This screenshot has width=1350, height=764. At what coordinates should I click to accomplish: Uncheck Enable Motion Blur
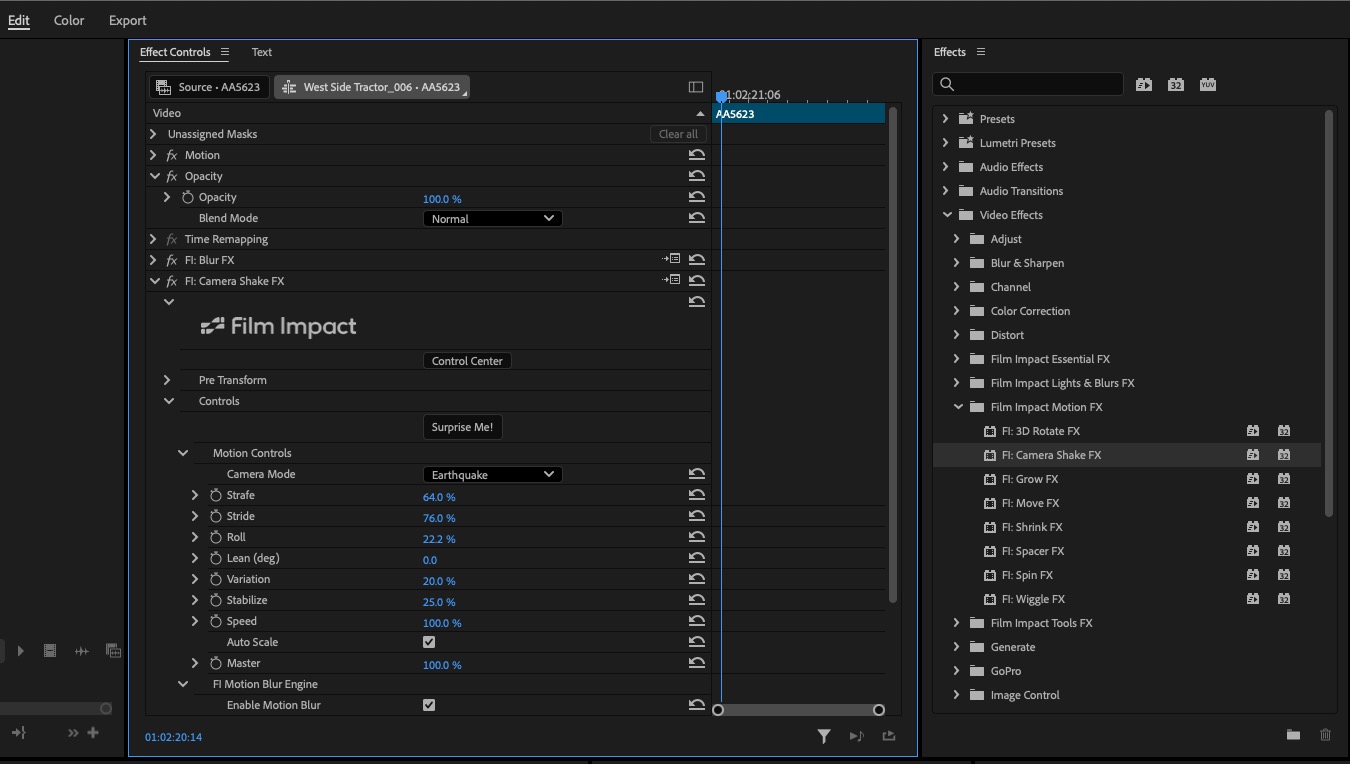(429, 705)
